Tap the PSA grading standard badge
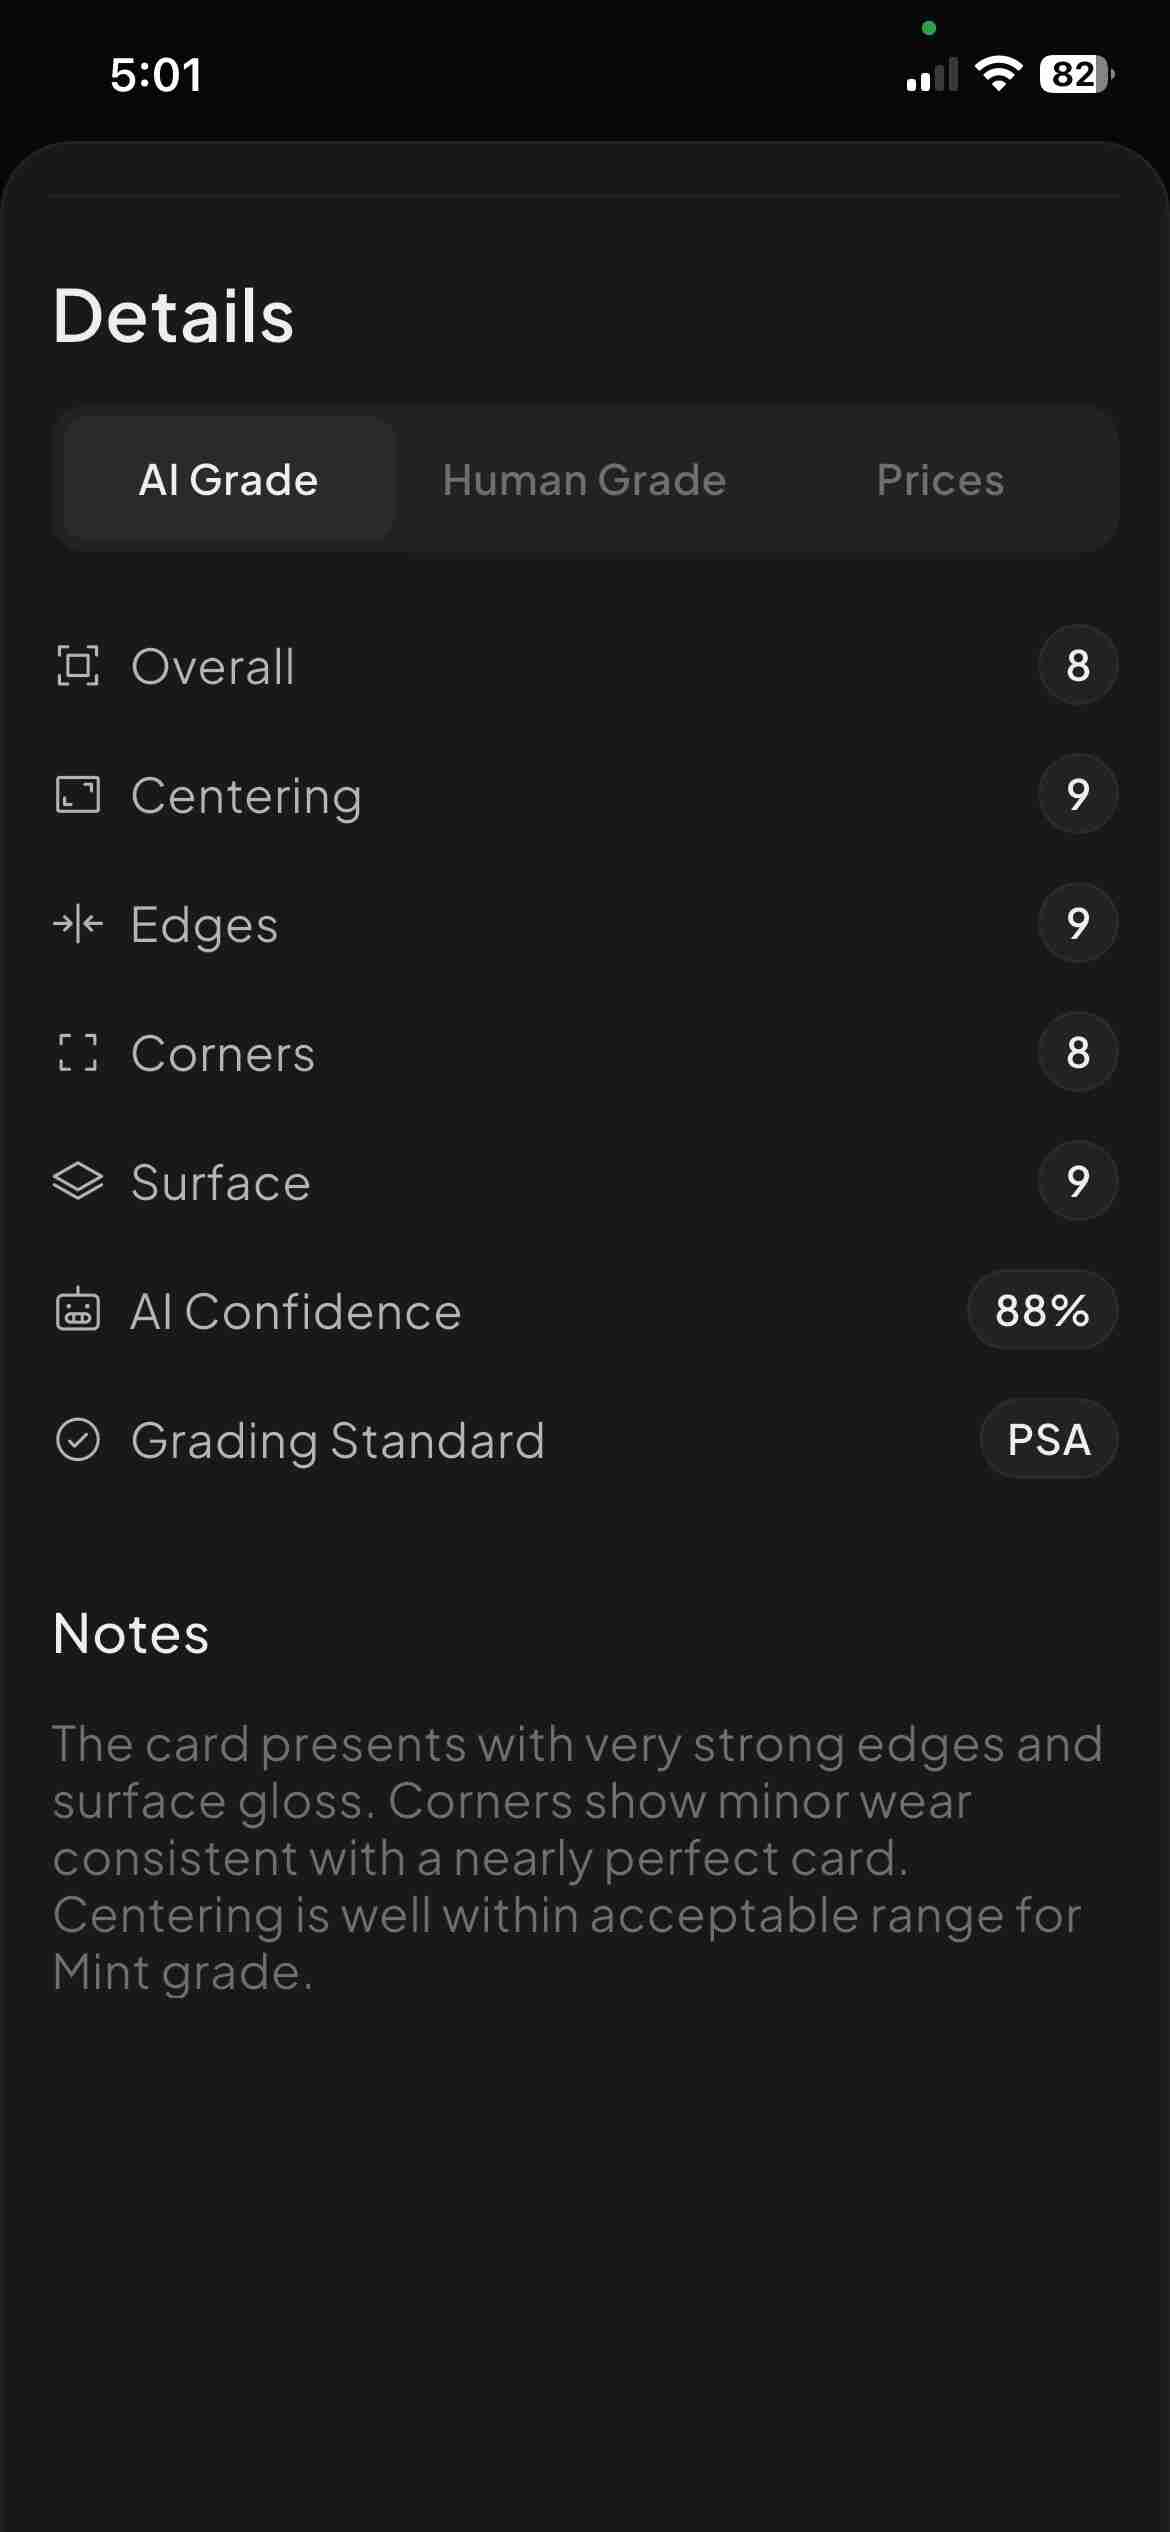The height and width of the screenshot is (2532, 1170). click(x=1048, y=1440)
